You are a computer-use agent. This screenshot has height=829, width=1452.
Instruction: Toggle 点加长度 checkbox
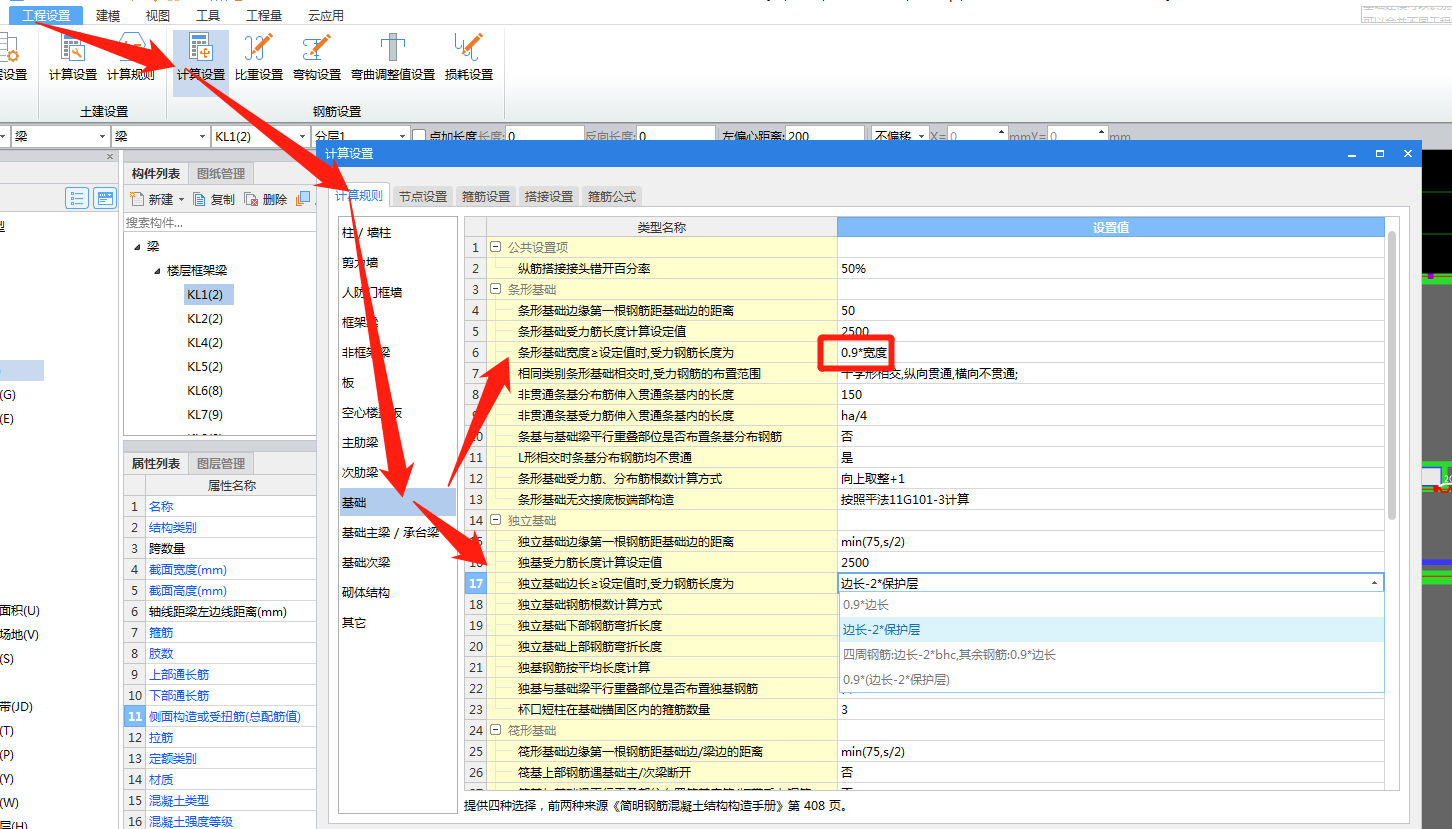click(419, 136)
